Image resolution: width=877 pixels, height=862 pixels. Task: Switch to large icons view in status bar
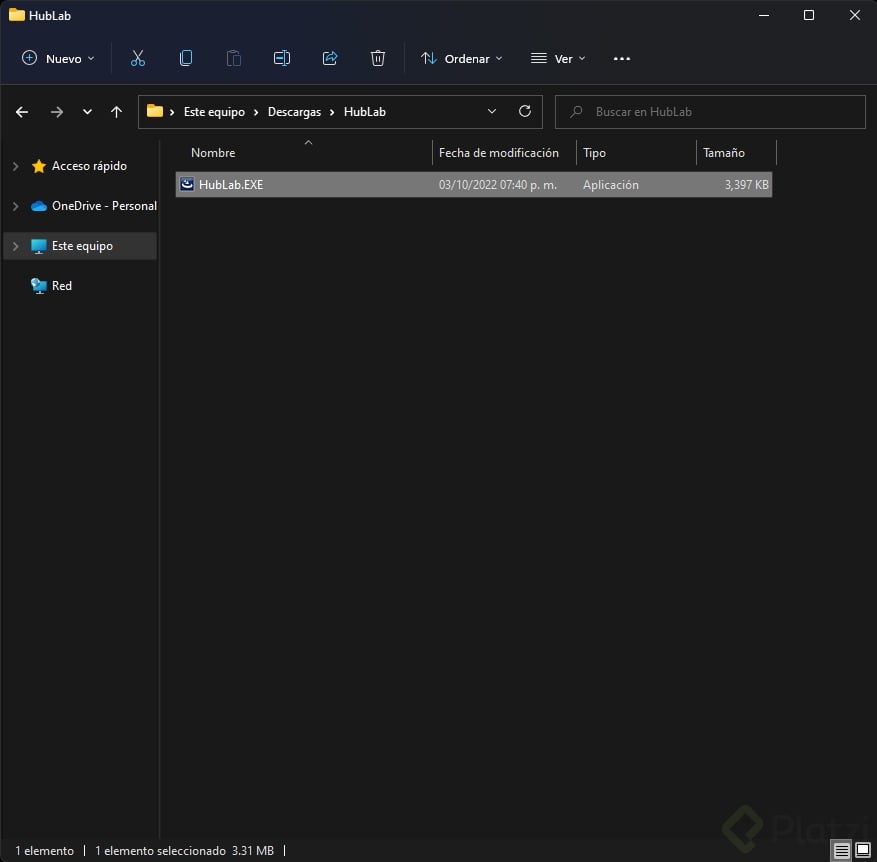863,850
